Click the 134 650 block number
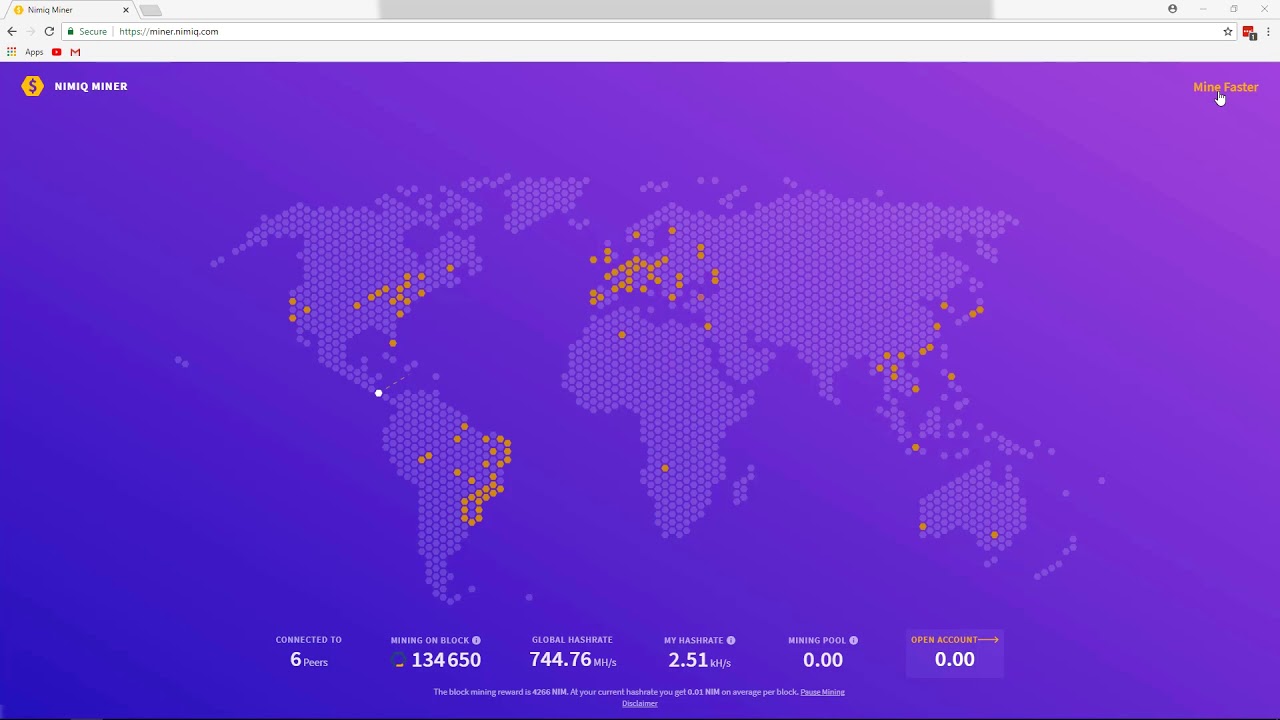 point(446,660)
